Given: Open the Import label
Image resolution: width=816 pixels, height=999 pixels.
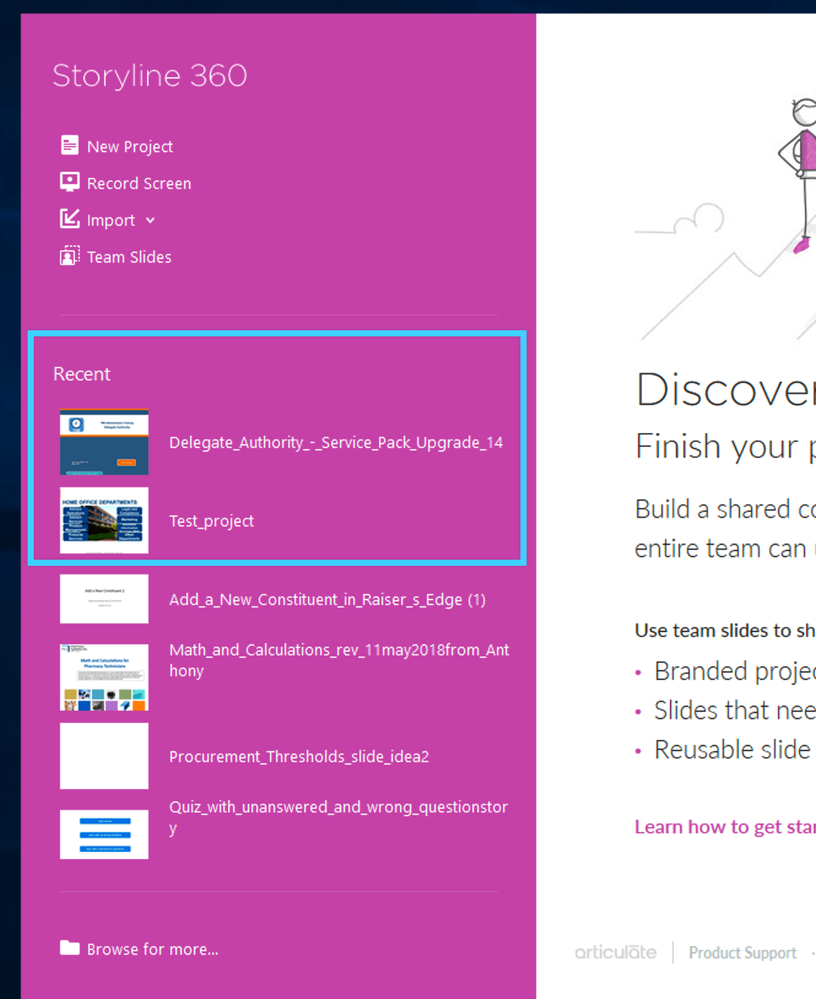Looking at the screenshot, I should point(111,220).
